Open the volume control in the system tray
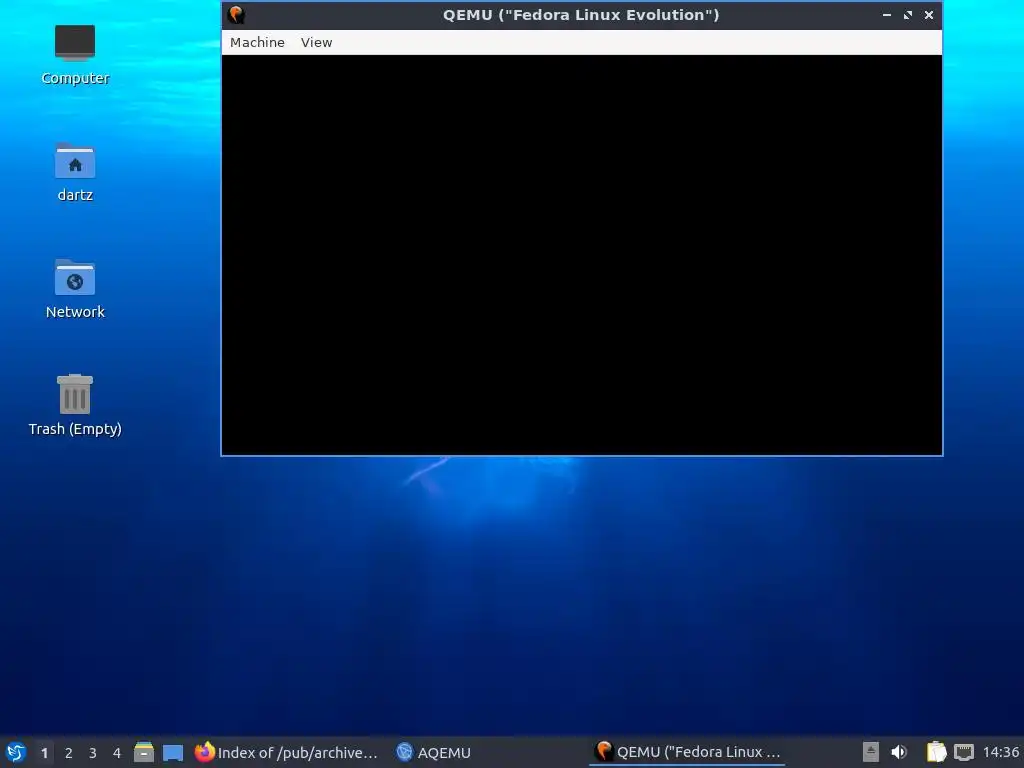Screen dimensions: 1024x768 pos(899,752)
